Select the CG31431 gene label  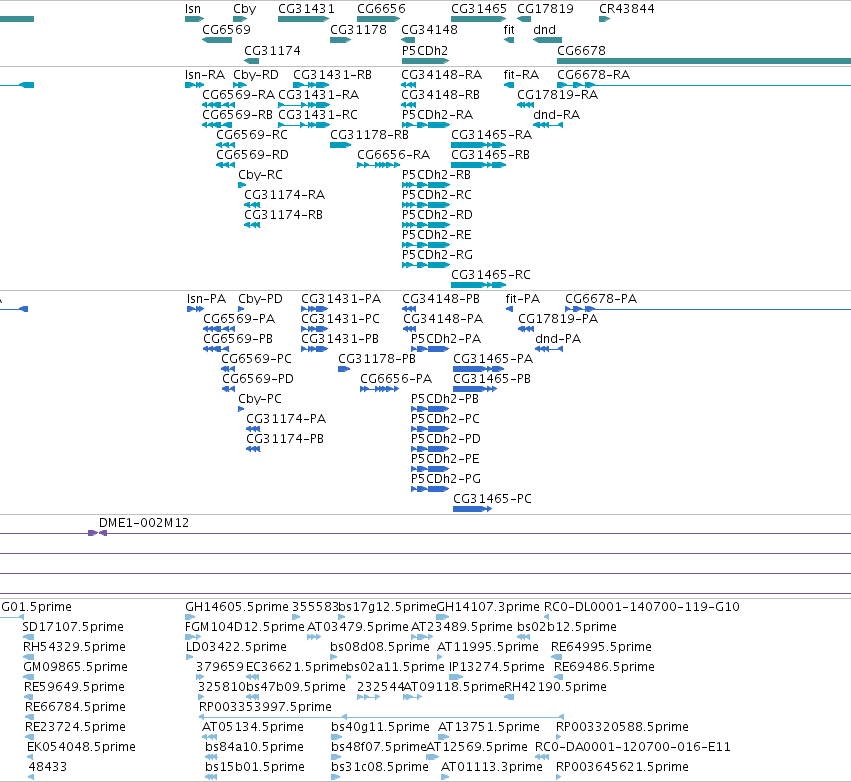pyautogui.click(x=306, y=9)
